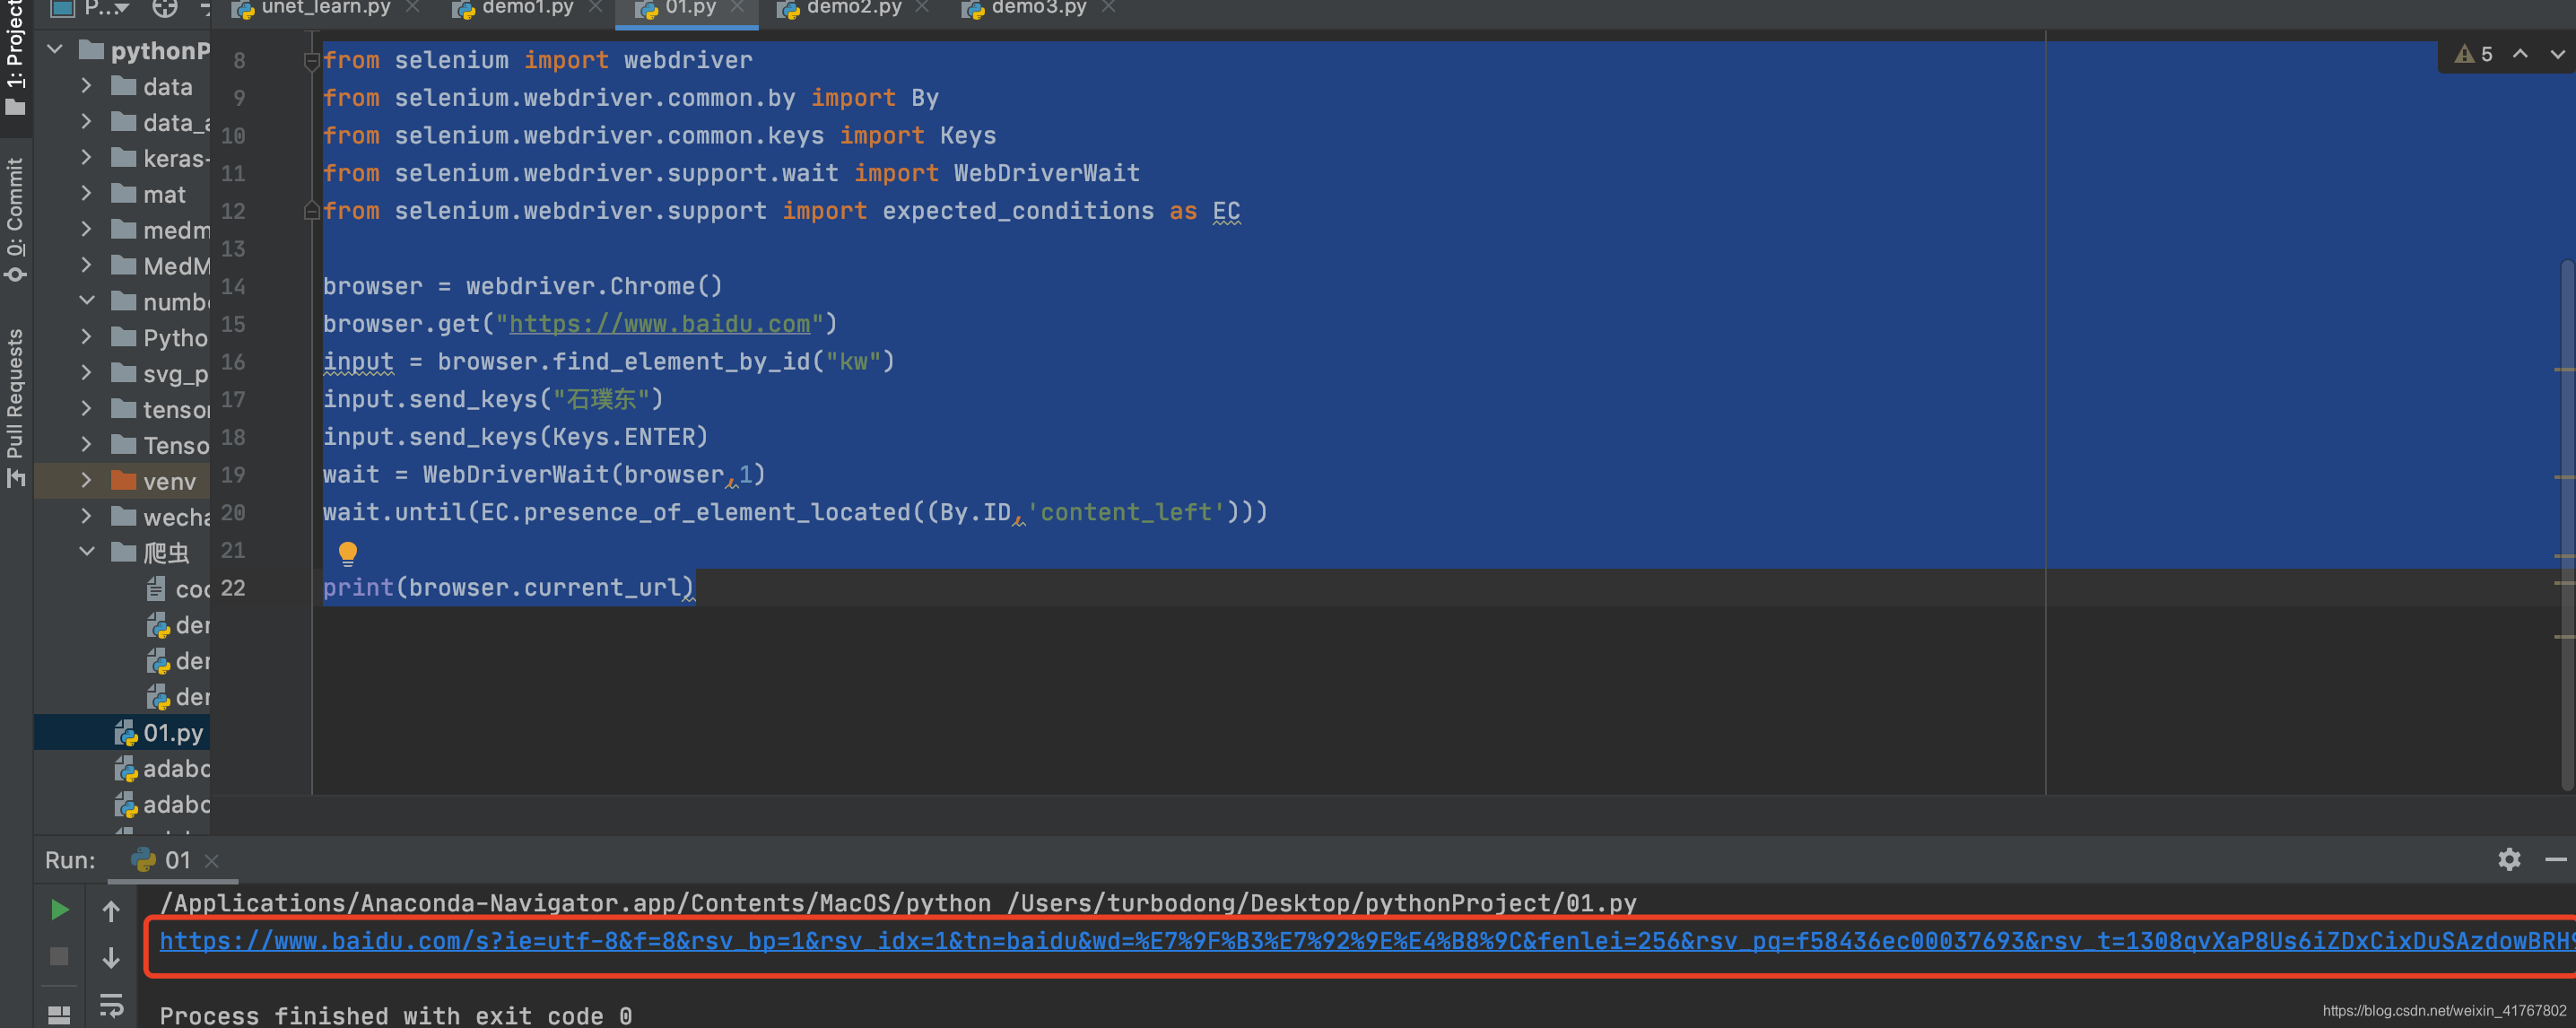Image resolution: width=2576 pixels, height=1028 pixels.
Task: Switch to the unet_learn.py editor tab
Action: tap(324, 8)
